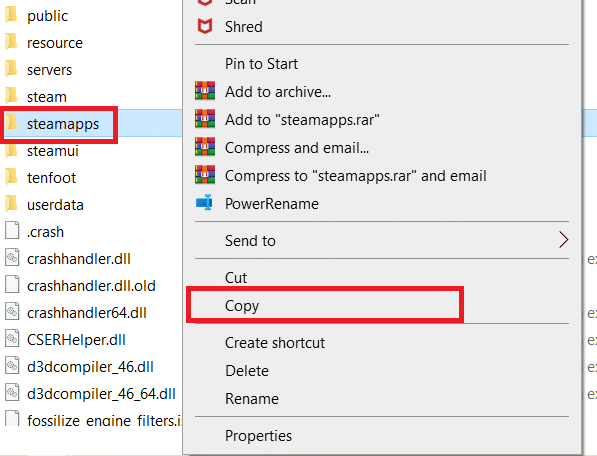
Task: Click WinRAR icon next to Add to archive...
Action: pyautogui.click(x=205, y=91)
